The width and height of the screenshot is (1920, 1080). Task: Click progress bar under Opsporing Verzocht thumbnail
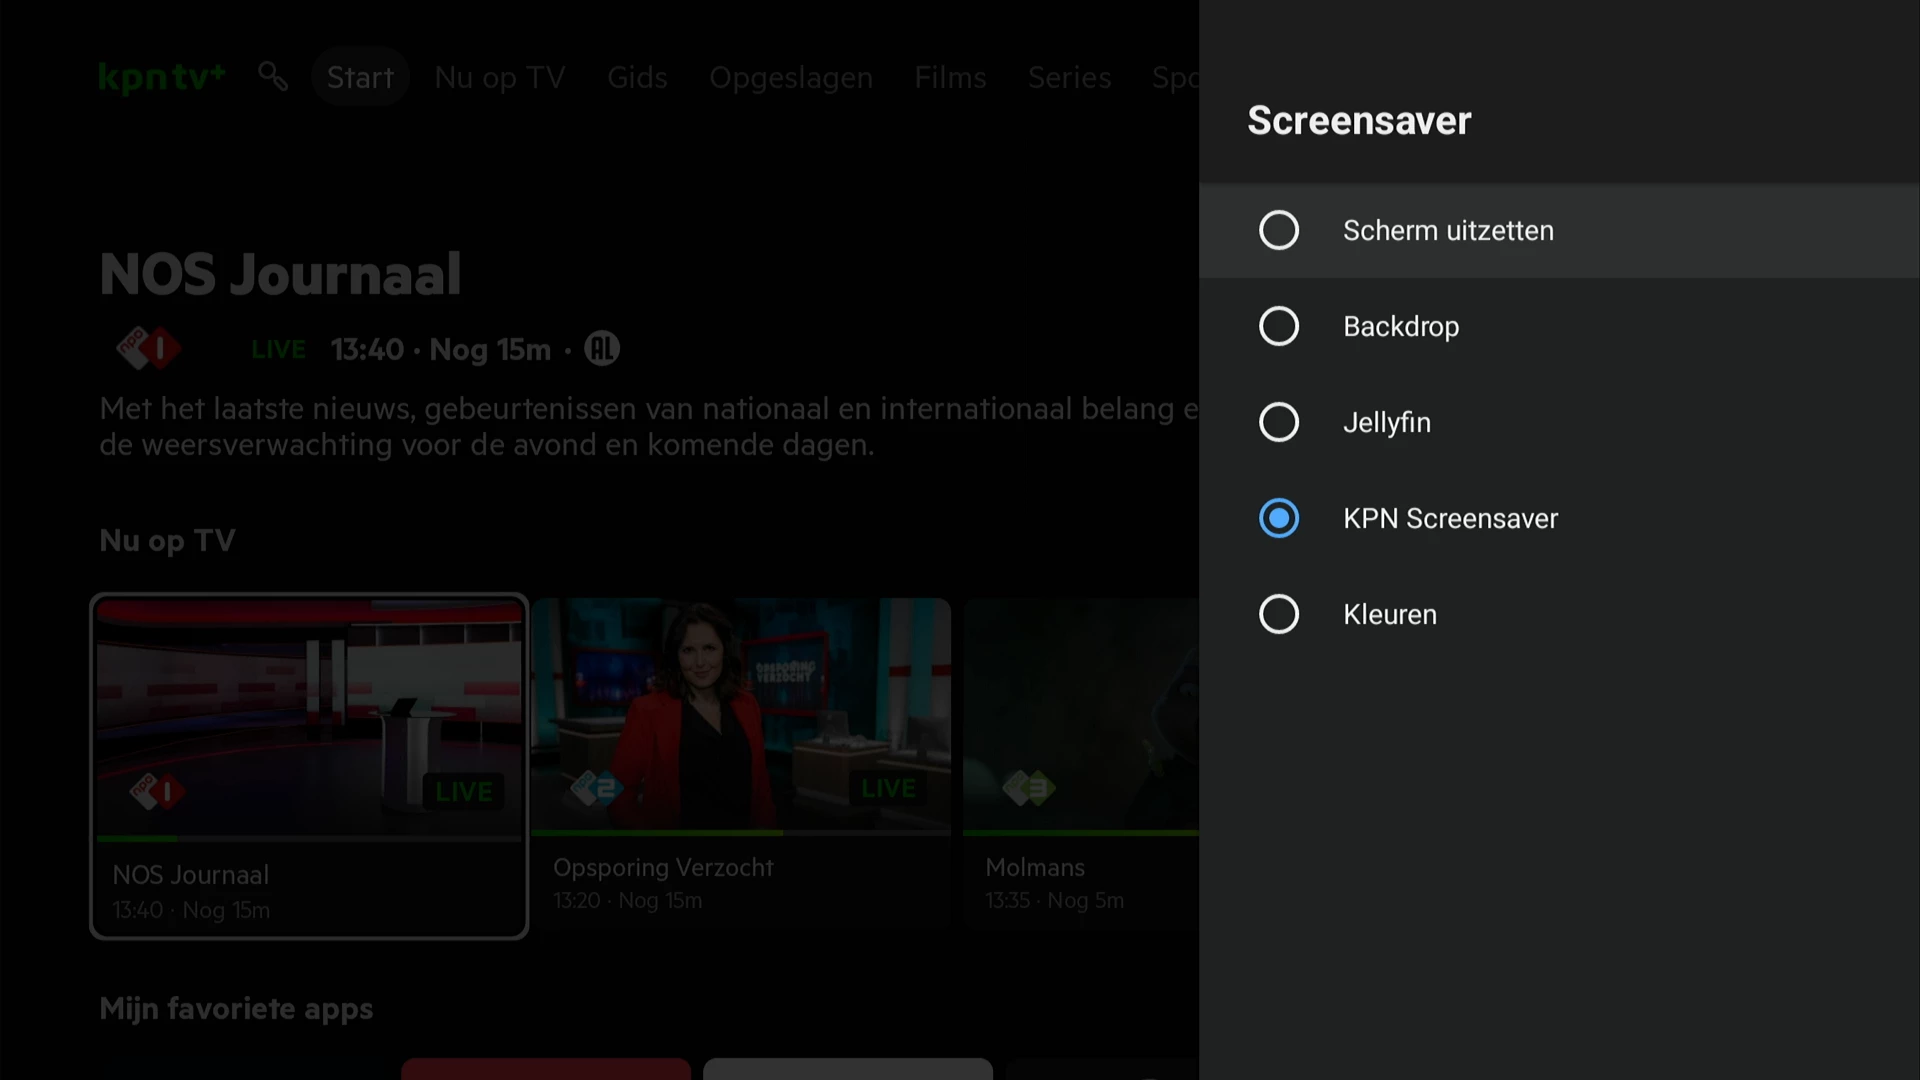[740, 832]
